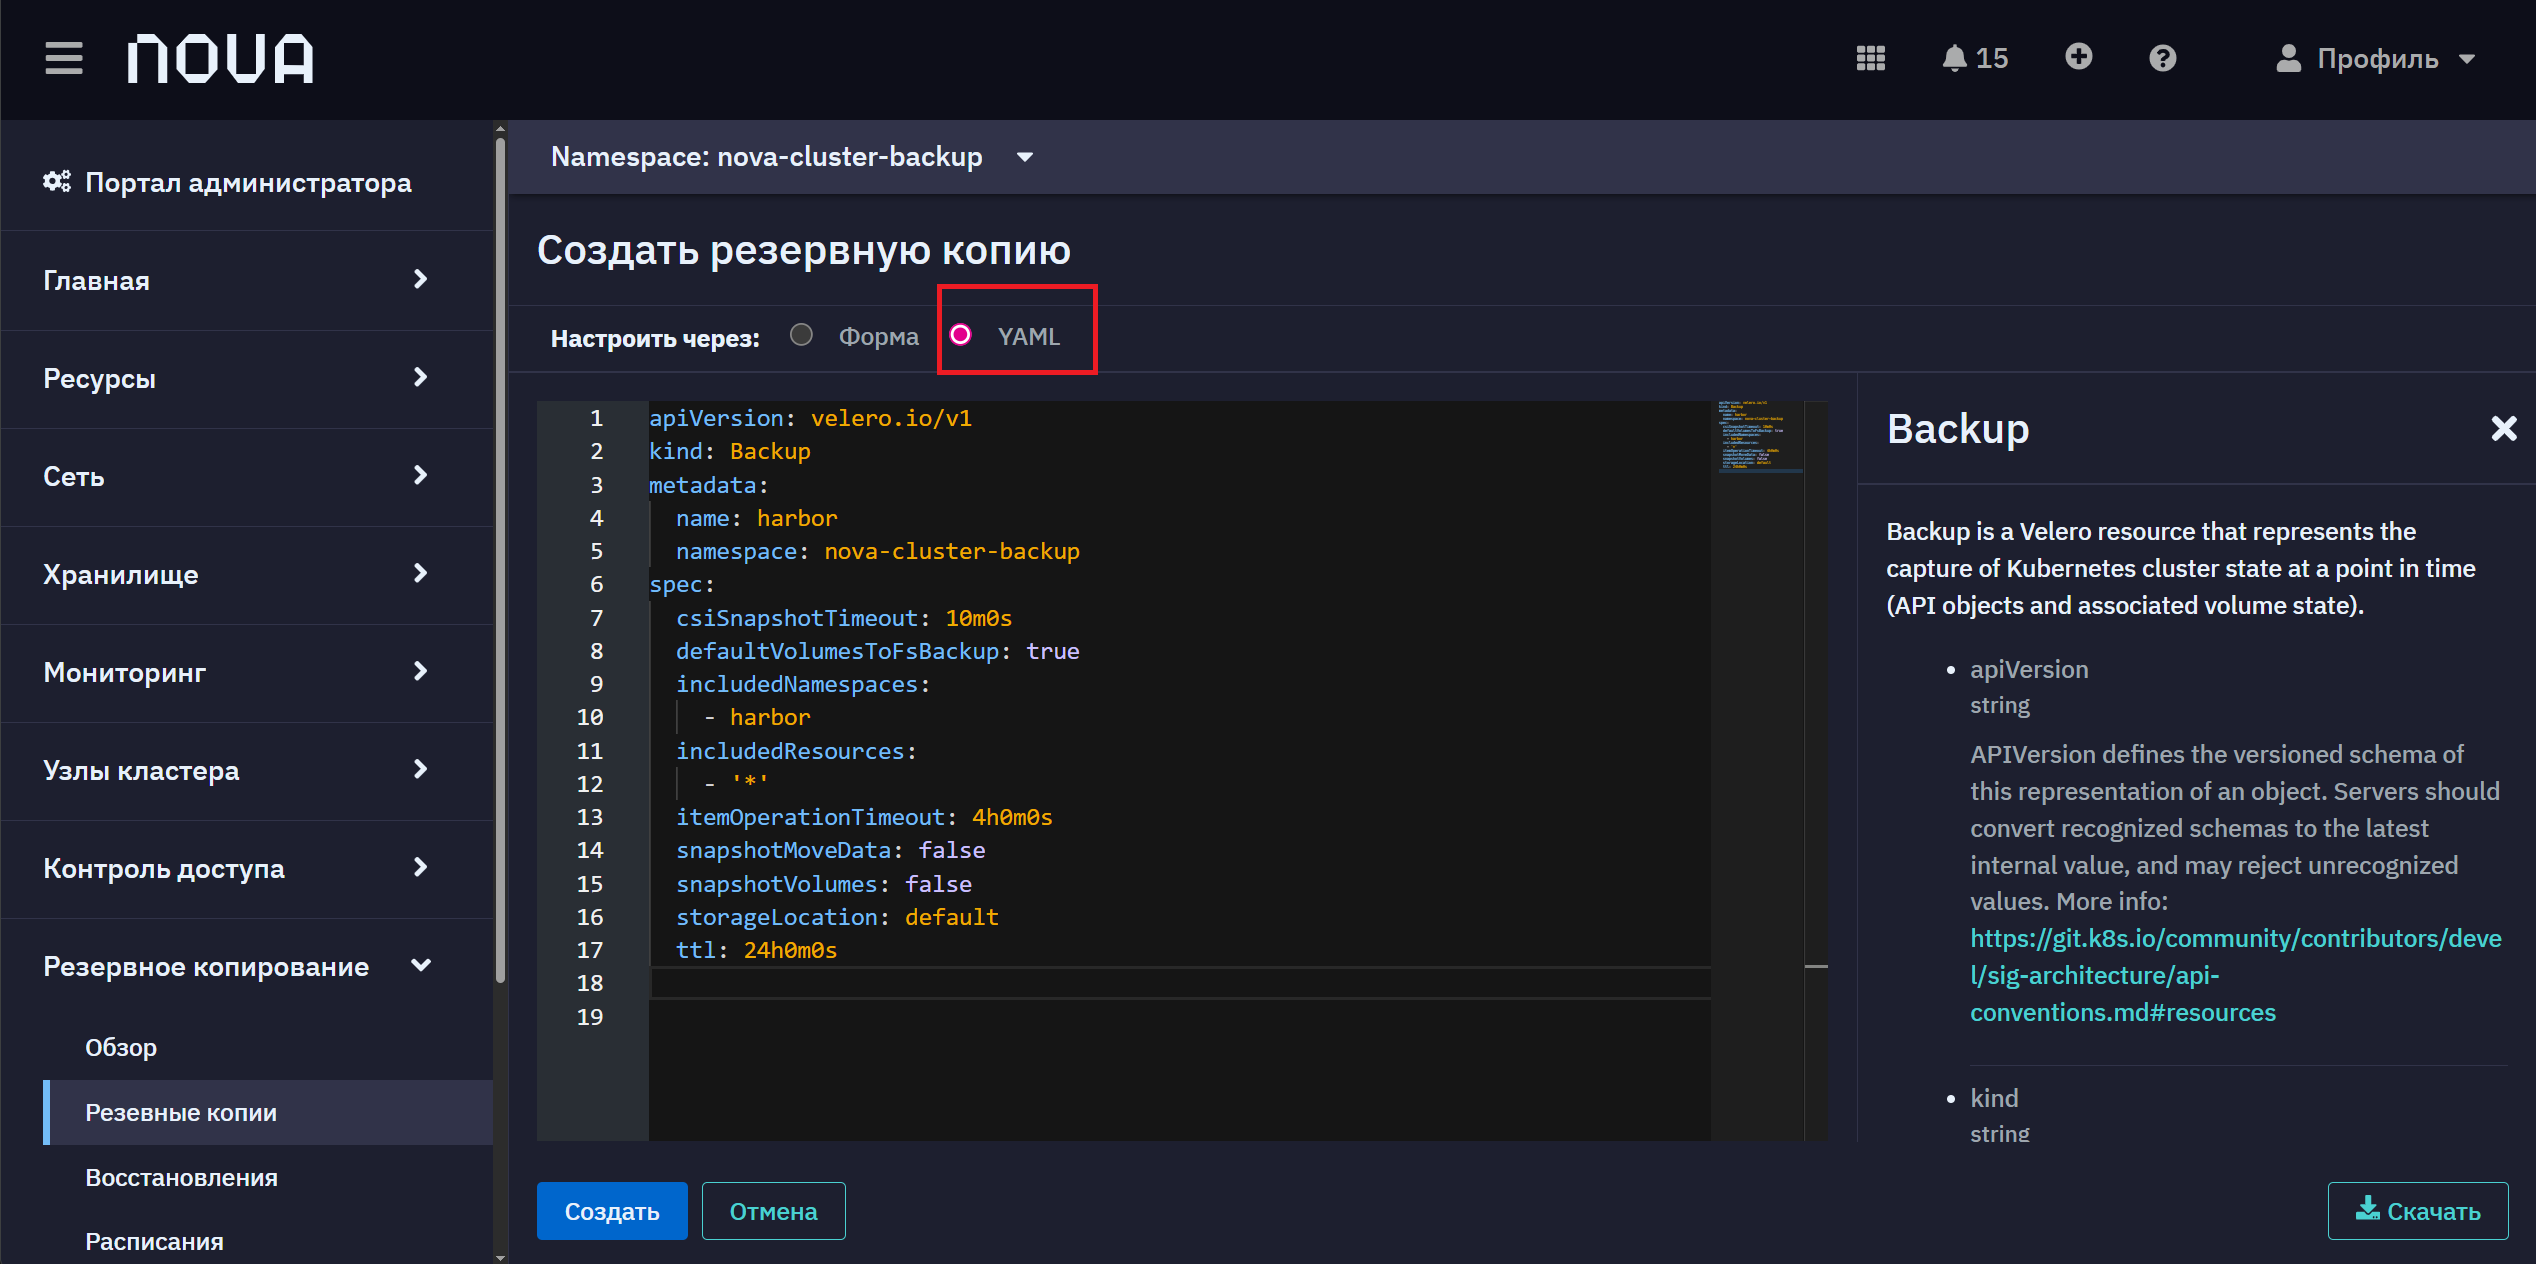Click the Отмена button
2536x1264 pixels.
point(773,1211)
